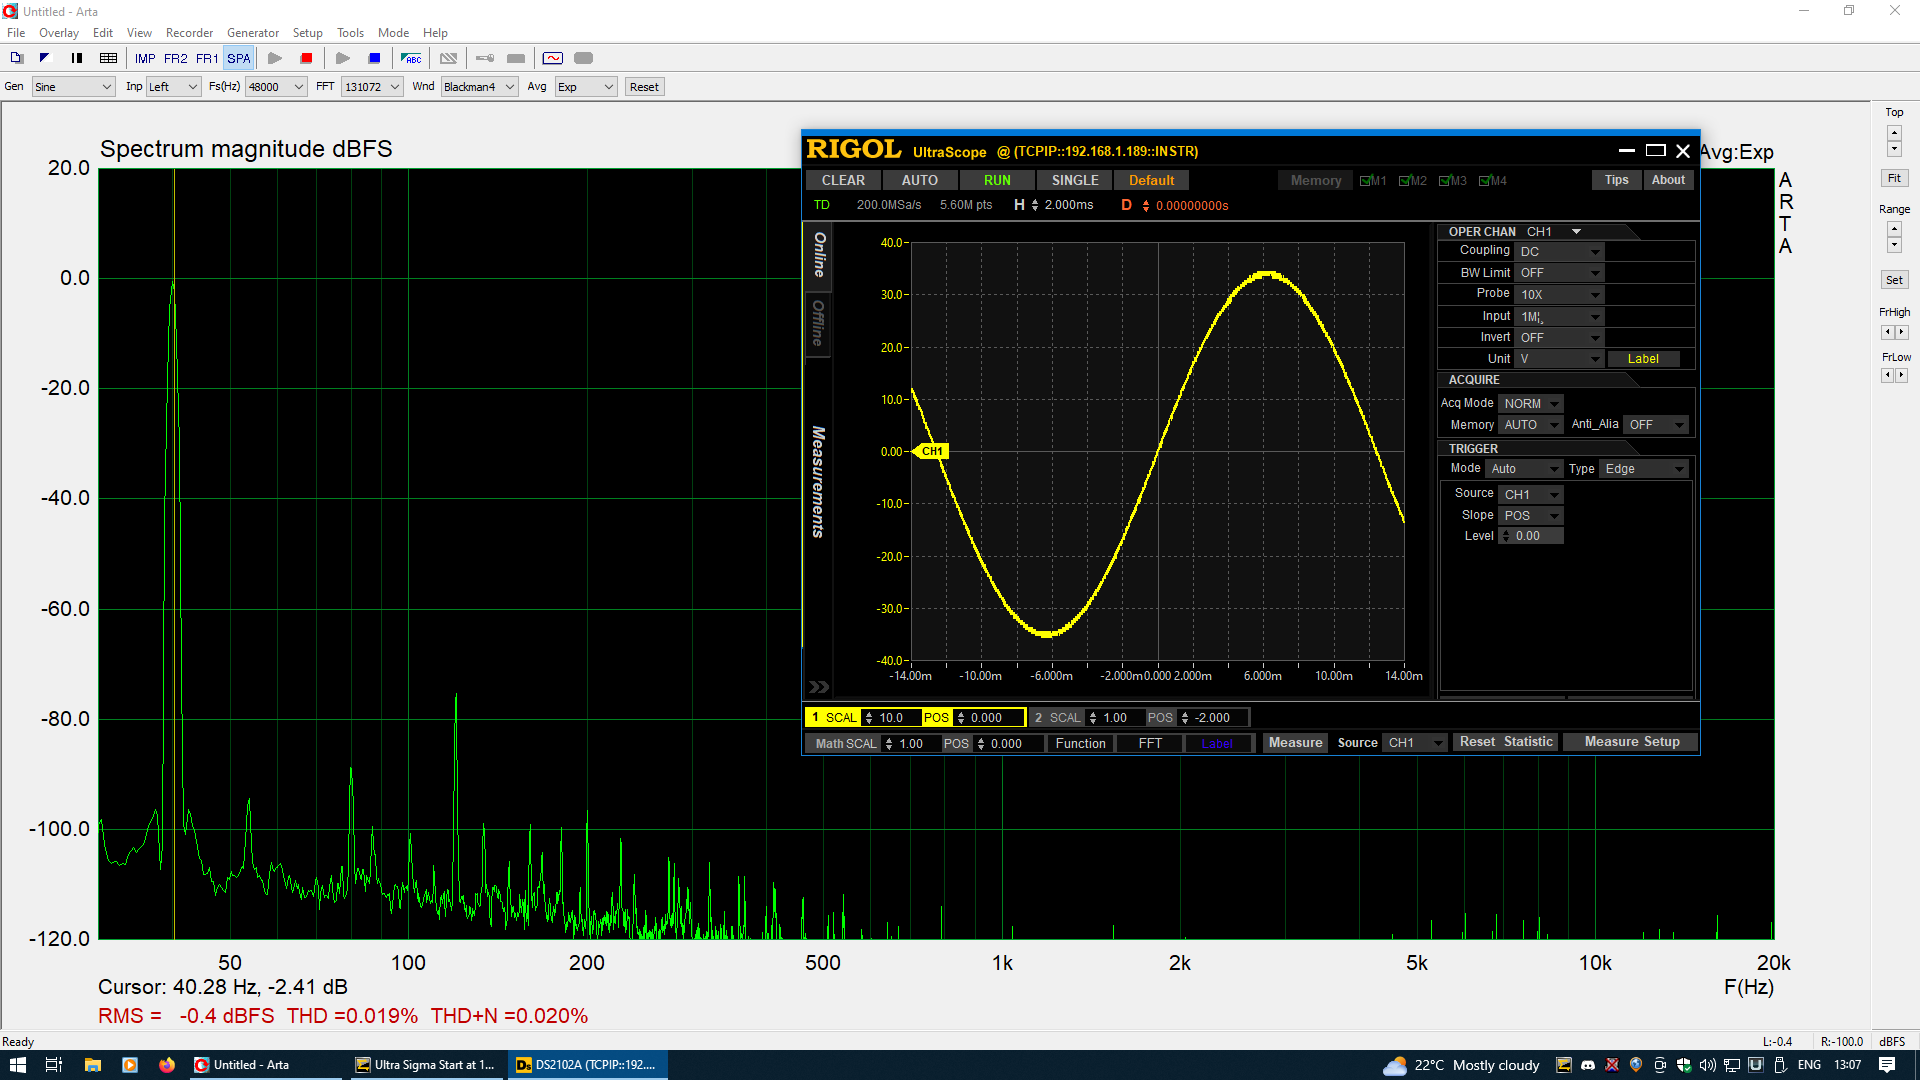Screen dimensions: 1920x1080
Task: Stop generator with blue square button
Action: click(x=374, y=58)
